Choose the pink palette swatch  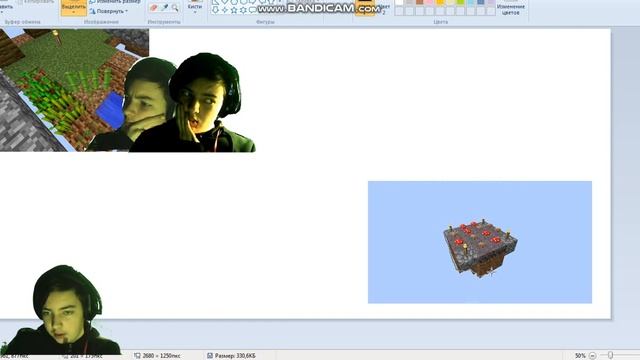pyautogui.click(x=430, y=2)
